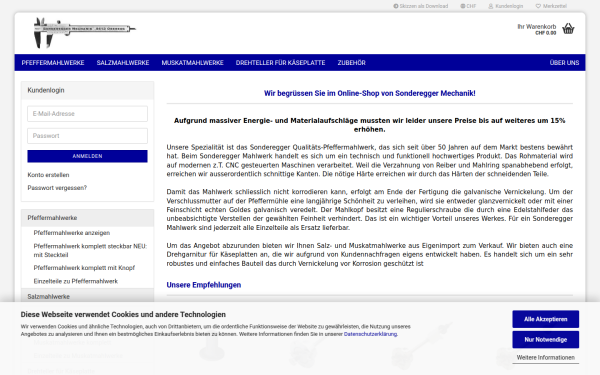
Task: Expand the Salzmahlwerke sidebar heading
Action: click(x=87, y=297)
